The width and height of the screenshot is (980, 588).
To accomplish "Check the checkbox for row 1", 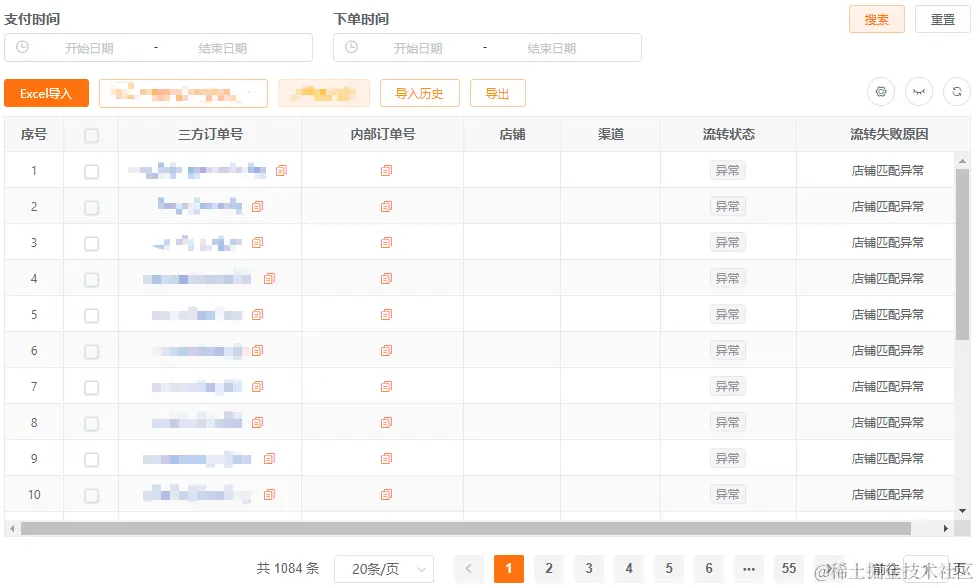I will (91, 171).
